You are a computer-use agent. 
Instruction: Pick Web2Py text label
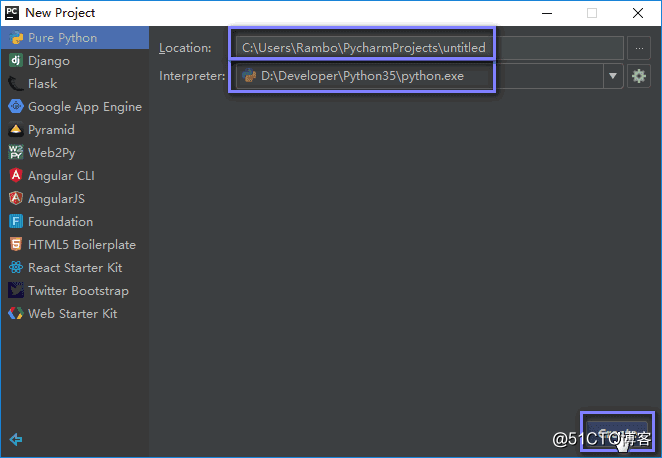(x=52, y=153)
